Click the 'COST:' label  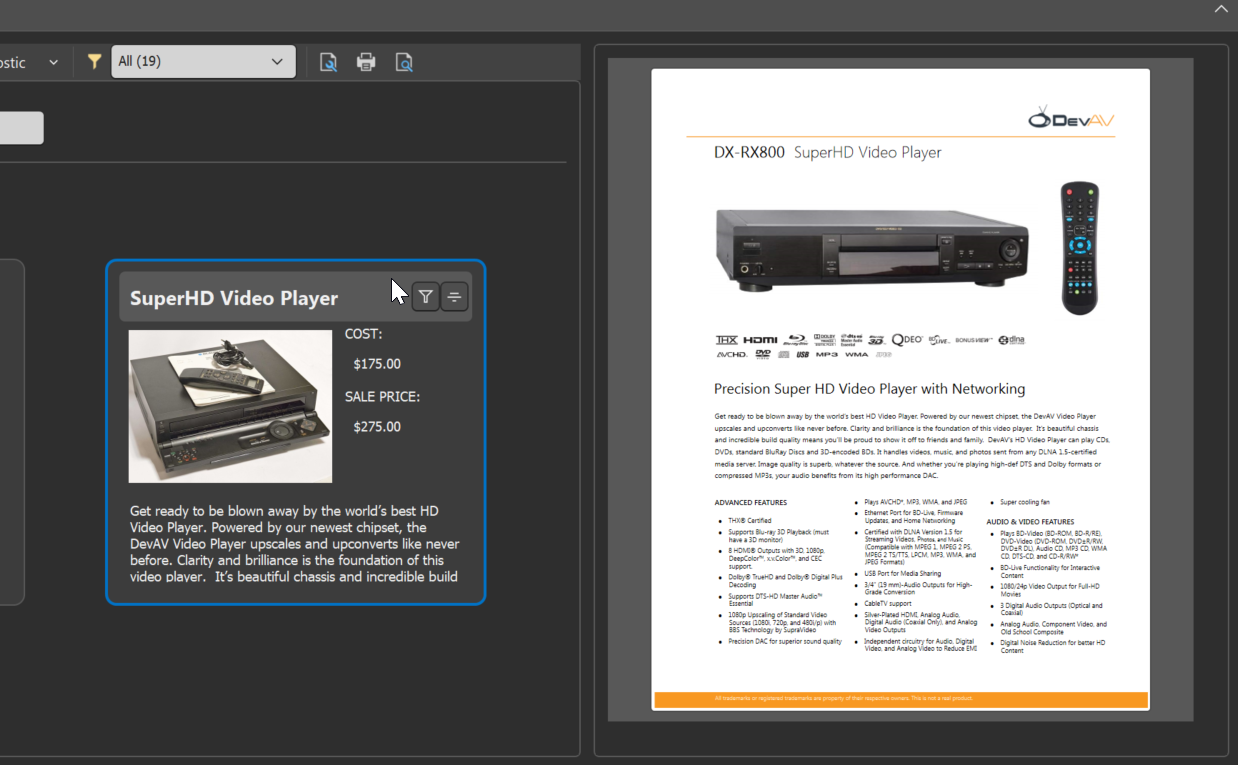point(363,334)
